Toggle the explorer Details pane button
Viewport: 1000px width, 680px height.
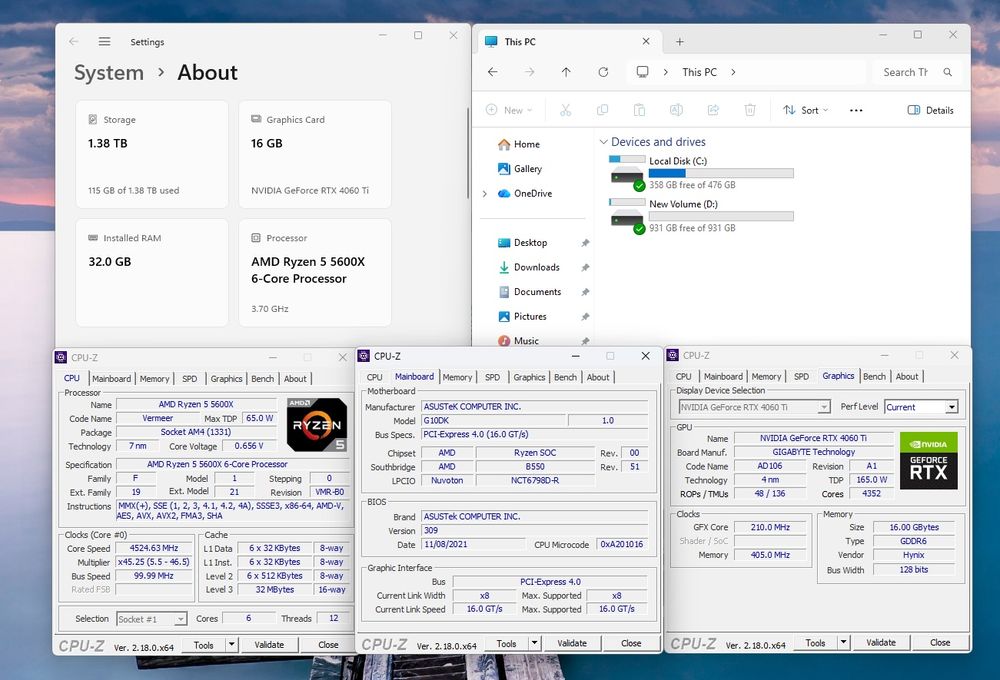click(930, 110)
